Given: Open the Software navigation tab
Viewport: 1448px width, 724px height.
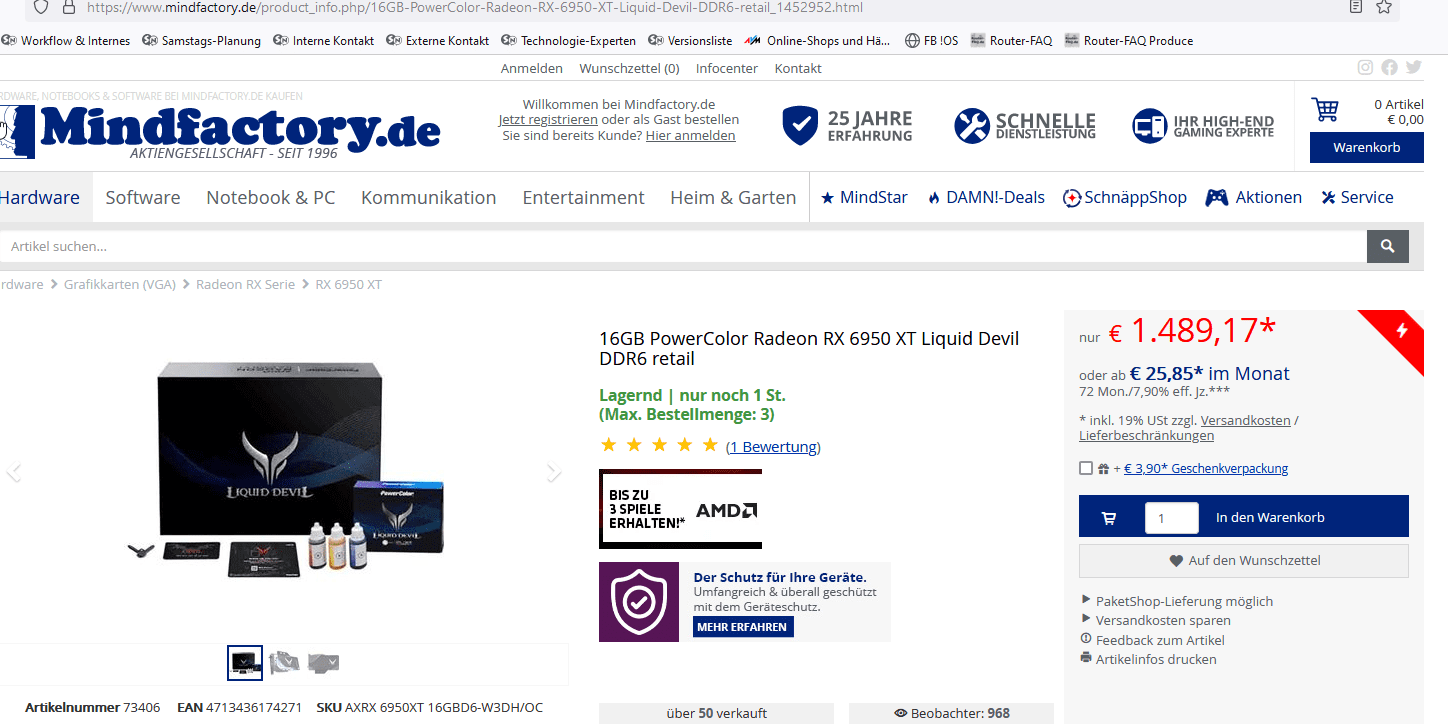Looking at the screenshot, I should click(143, 197).
